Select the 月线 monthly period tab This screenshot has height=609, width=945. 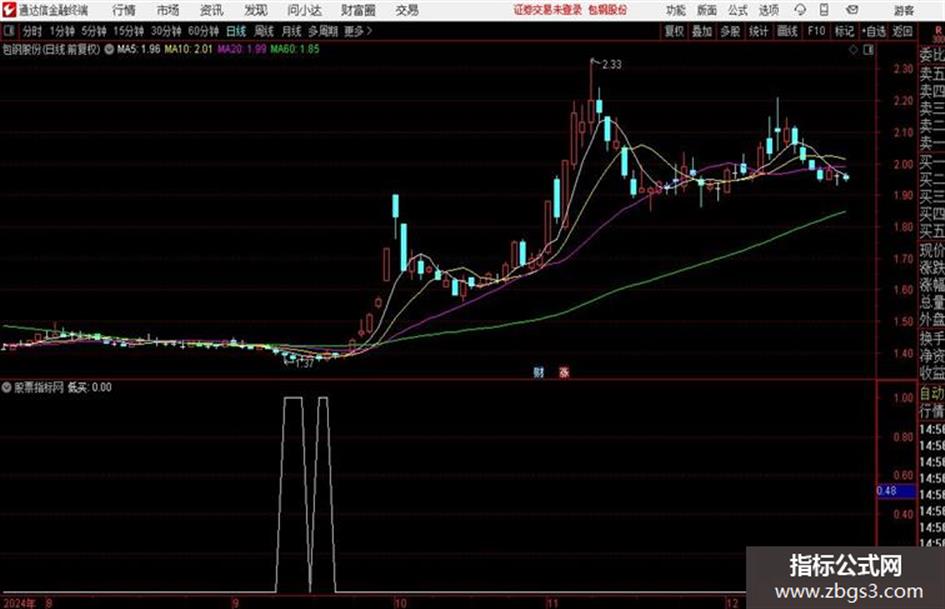(292, 31)
